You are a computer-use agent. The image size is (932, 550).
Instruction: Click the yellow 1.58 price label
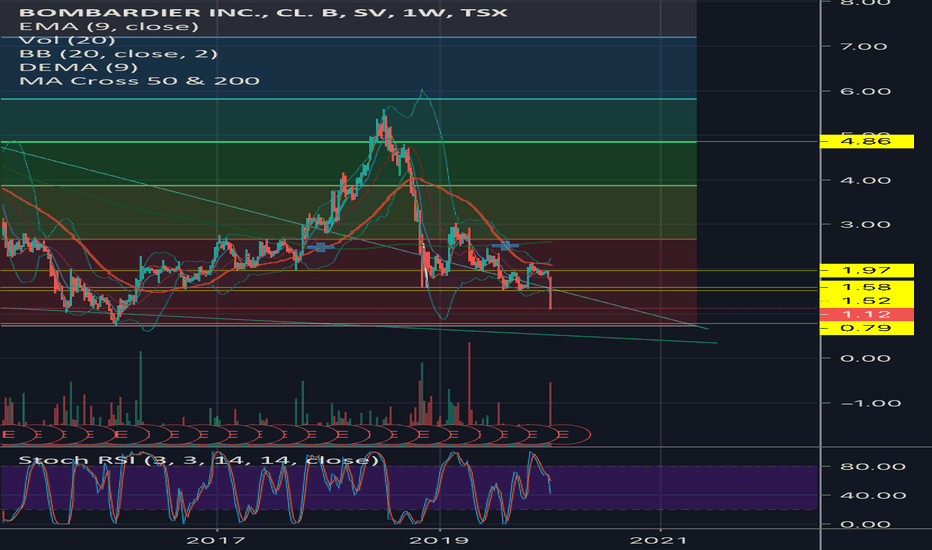(867, 287)
